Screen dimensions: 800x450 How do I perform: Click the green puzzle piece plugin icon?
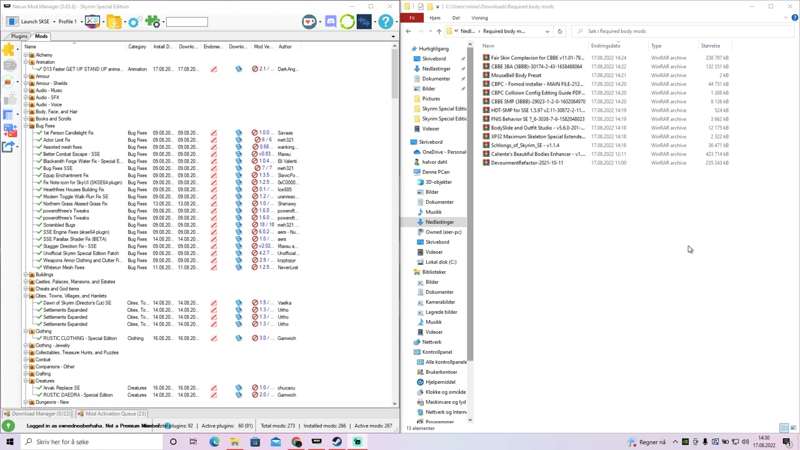152,21
